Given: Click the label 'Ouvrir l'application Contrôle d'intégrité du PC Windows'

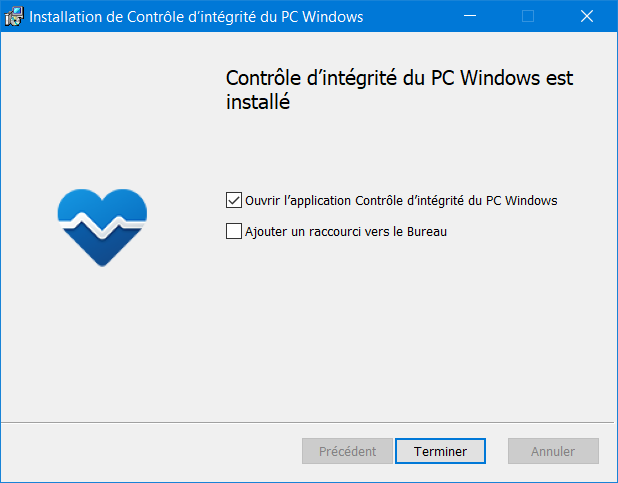Looking at the screenshot, I should (x=401, y=200).
